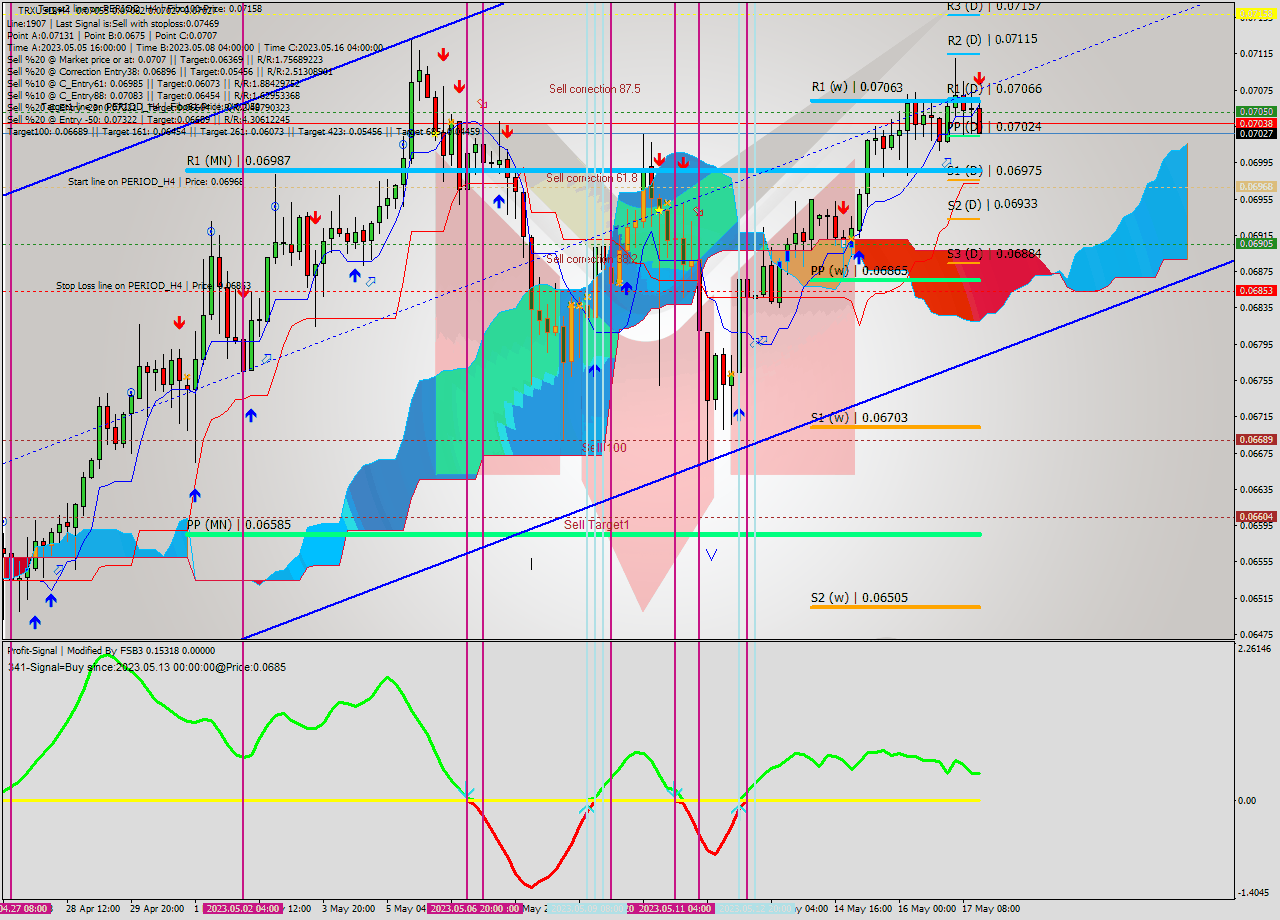
Task: Click the red 0.06853 price axis tag
Action: [x=1255, y=290]
